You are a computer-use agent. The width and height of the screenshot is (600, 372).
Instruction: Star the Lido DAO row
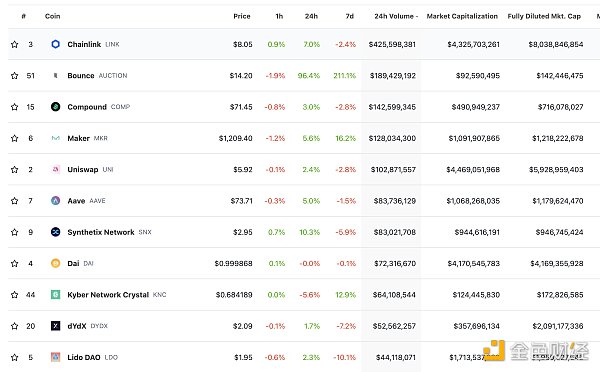click(15, 357)
